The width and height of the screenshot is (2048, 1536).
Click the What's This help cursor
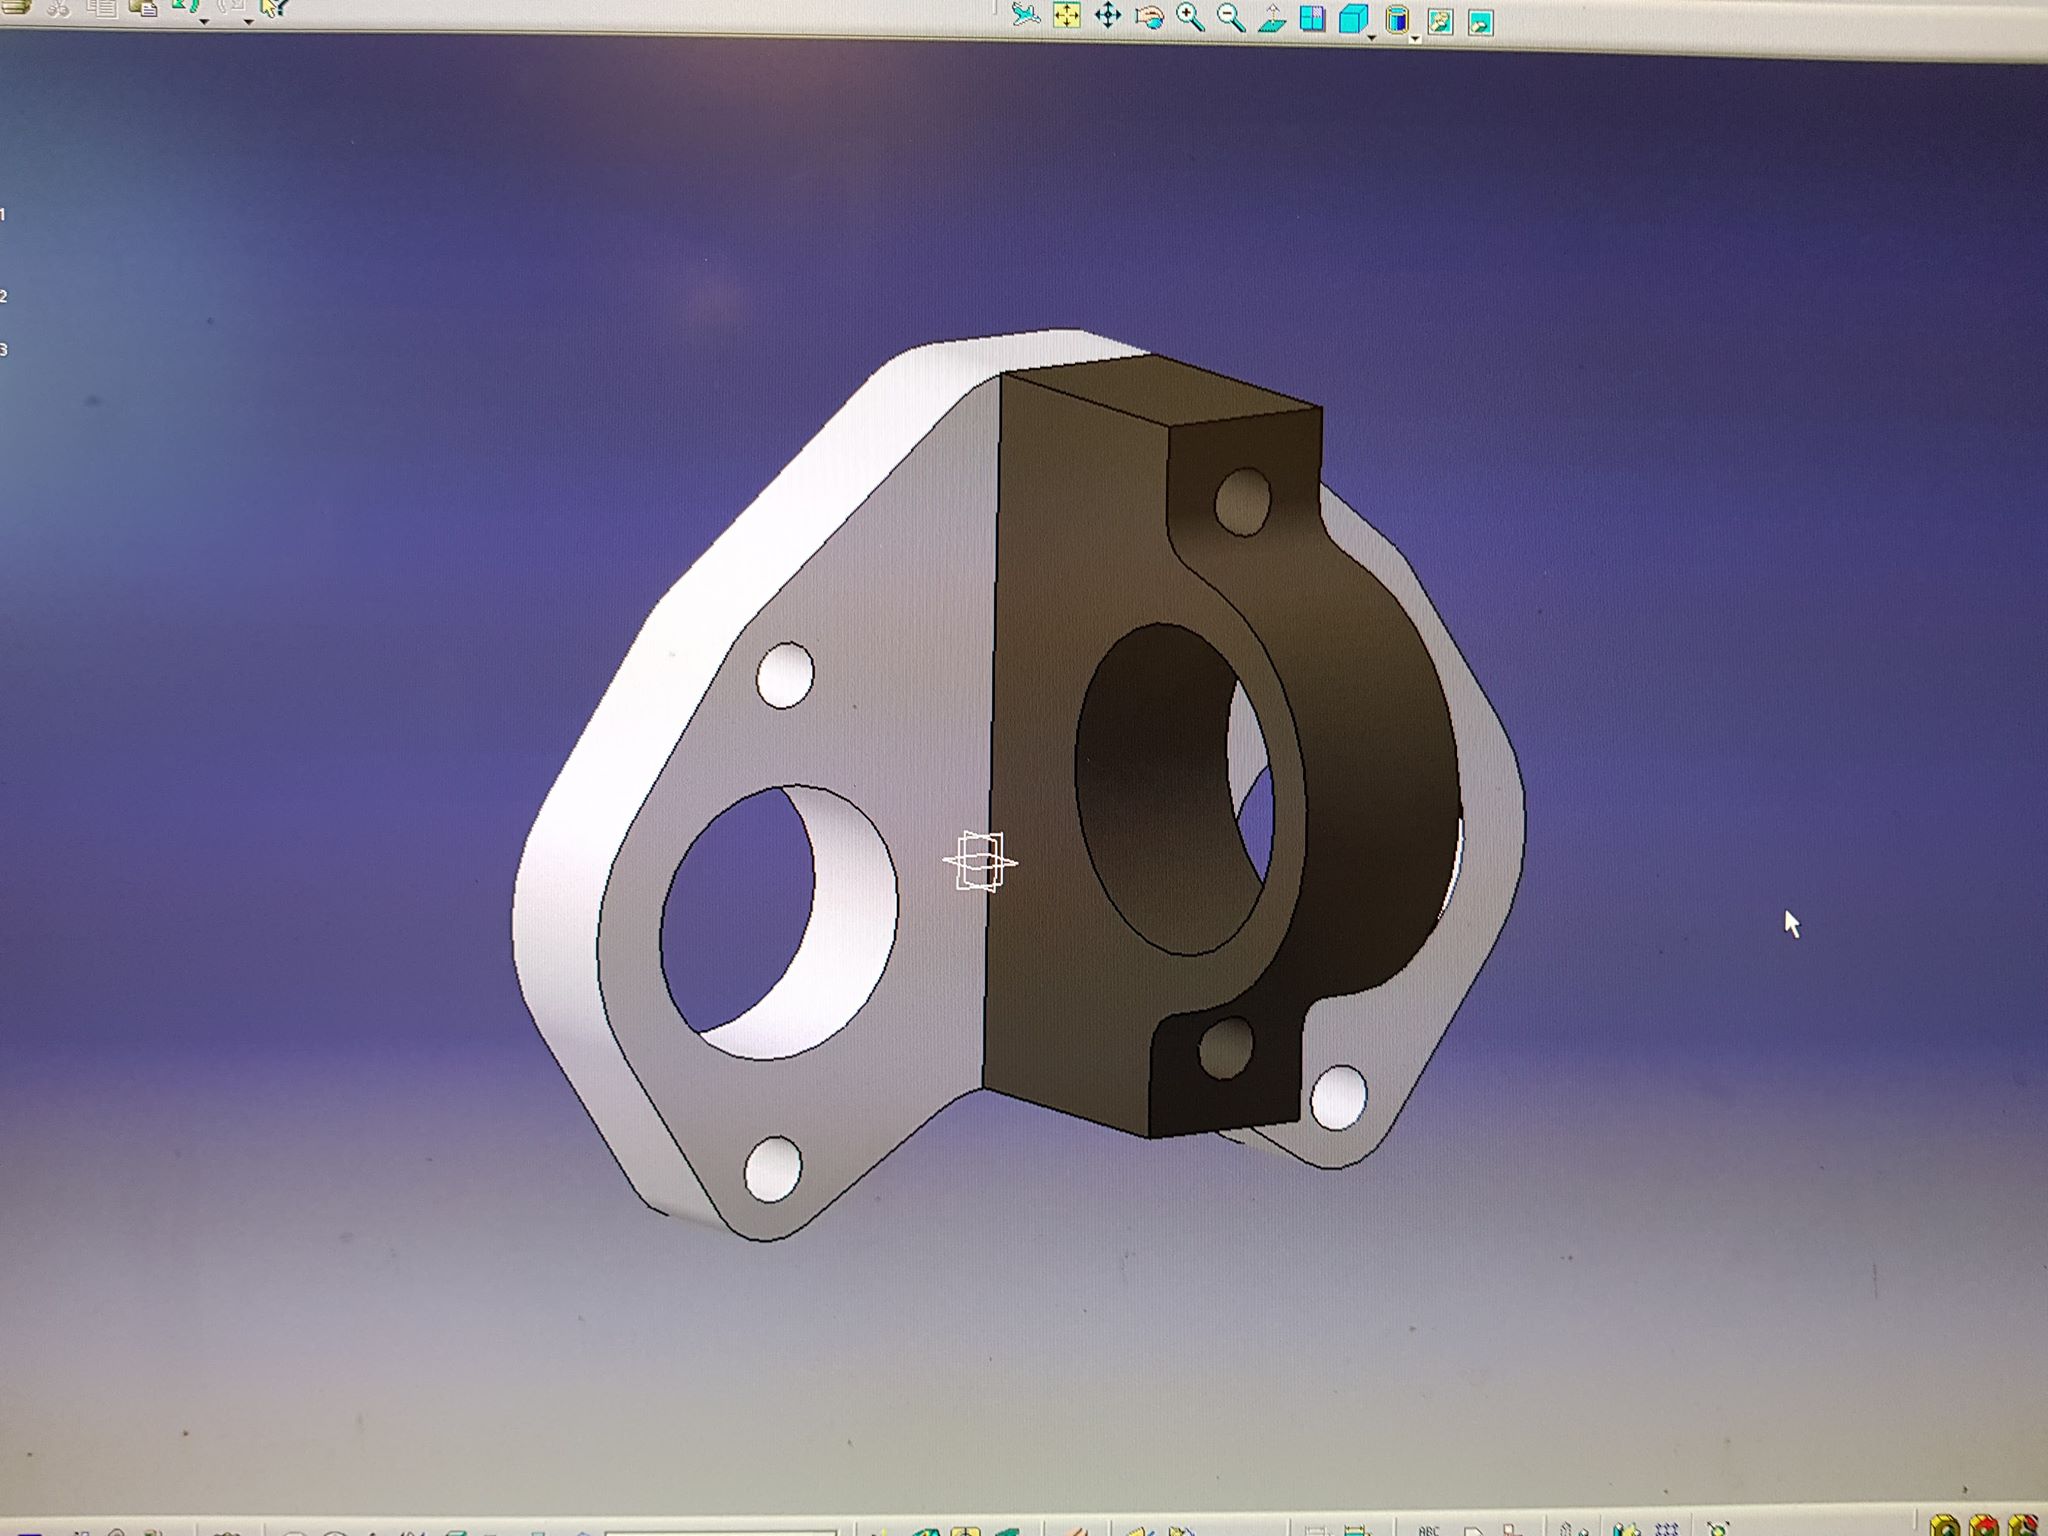pyautogui.click(x=273, y=8)
